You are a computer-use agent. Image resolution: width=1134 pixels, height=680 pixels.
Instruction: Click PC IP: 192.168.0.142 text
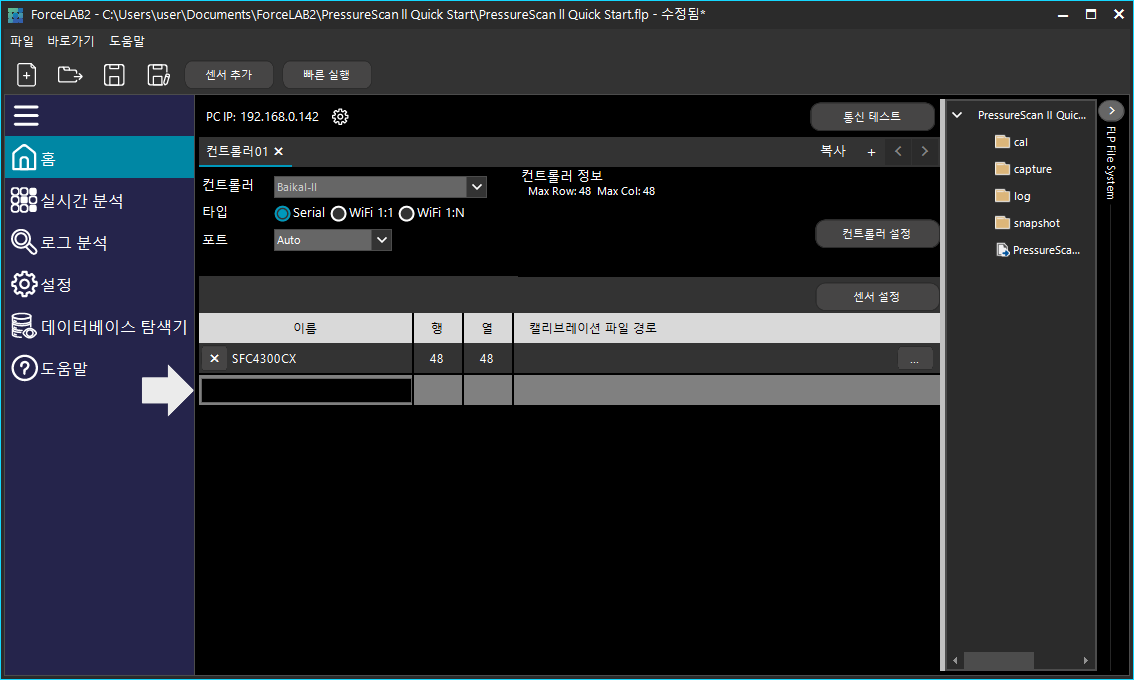[263, 116]
